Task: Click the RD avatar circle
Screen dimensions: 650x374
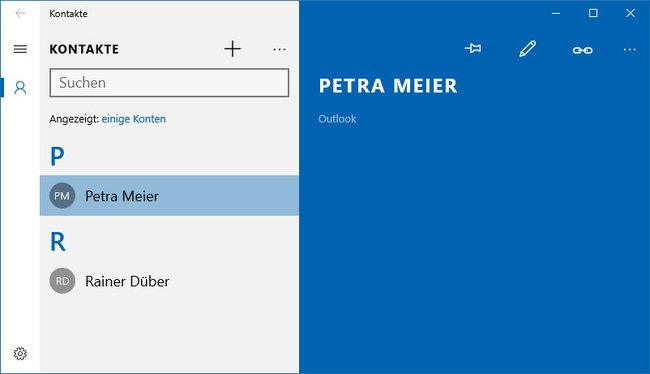Action: pyautogui.click(x=62, y=281)
